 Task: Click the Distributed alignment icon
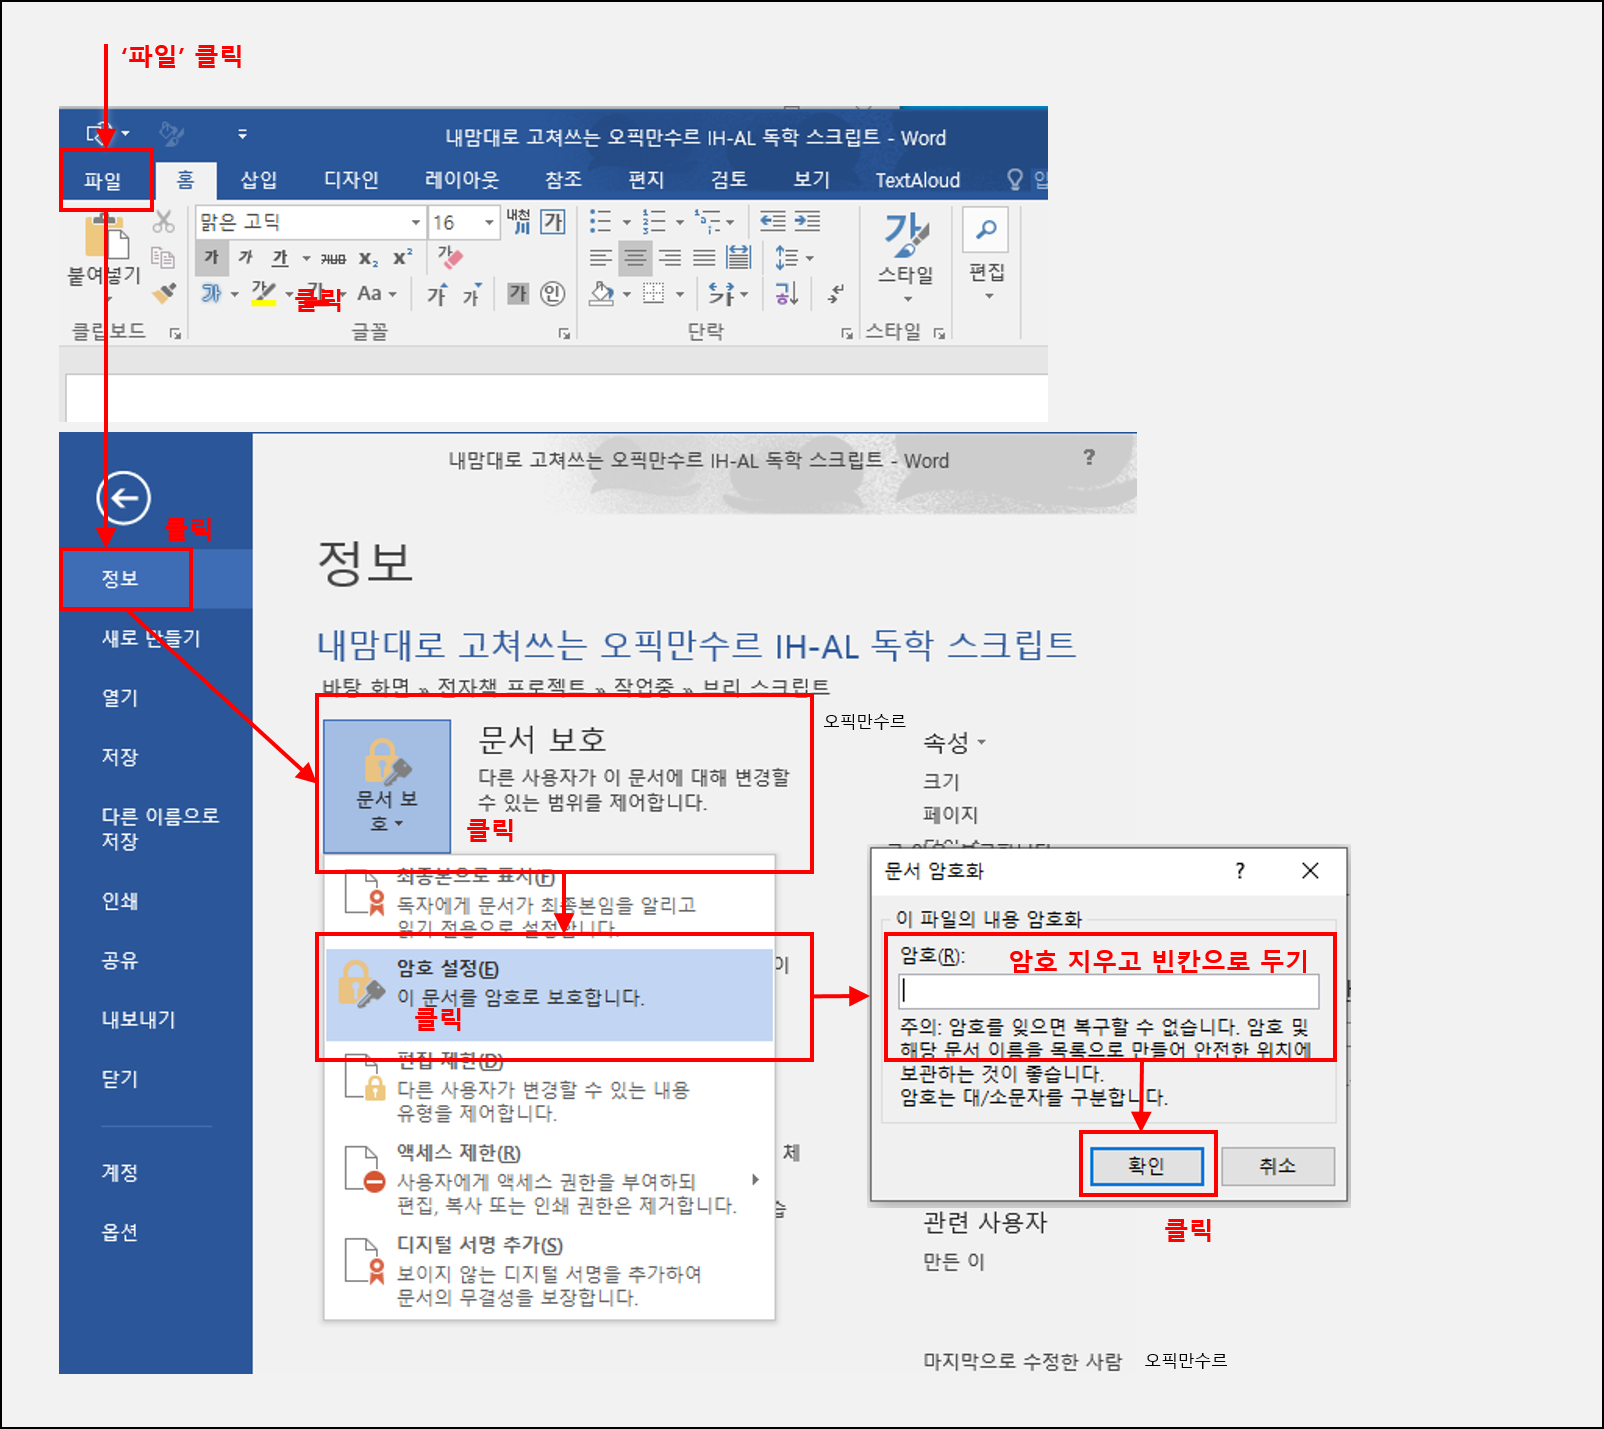(739, 257)
